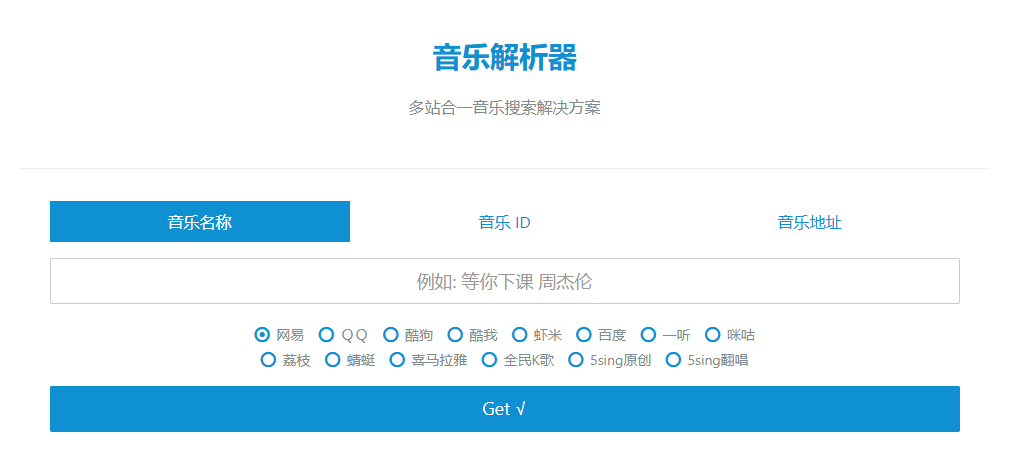Choose the 蜻蜓 radio button
Viewport: 1020px width, 462px height.
coord(333,360)
